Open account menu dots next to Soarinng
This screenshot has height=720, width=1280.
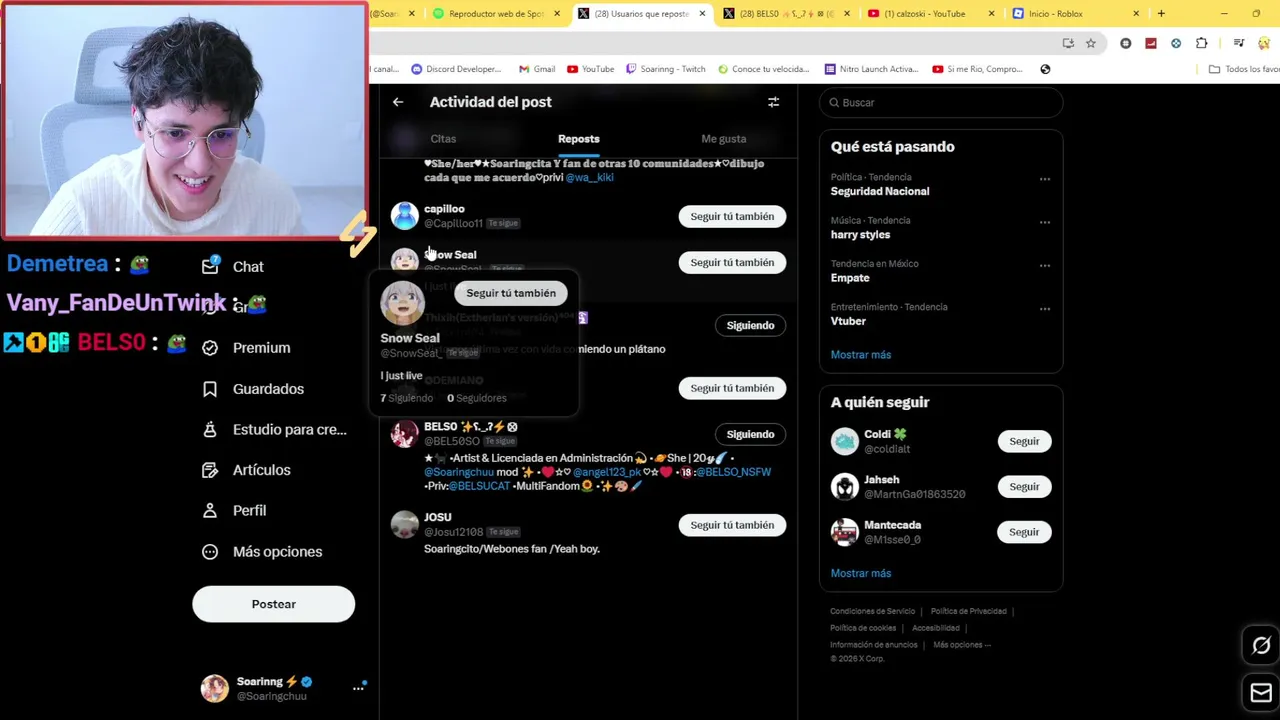[358, 688]
